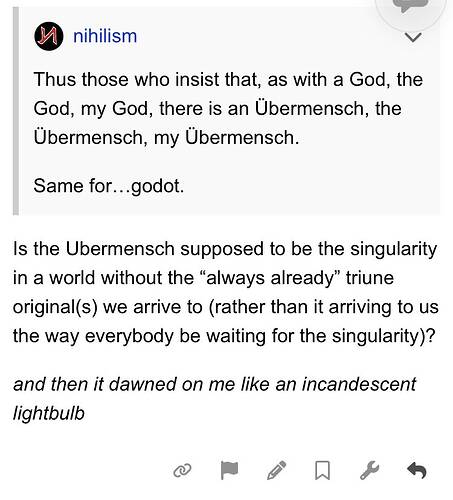Click the paragraph starting "Is the Ubermensch supposed"

tap(226, 292)
